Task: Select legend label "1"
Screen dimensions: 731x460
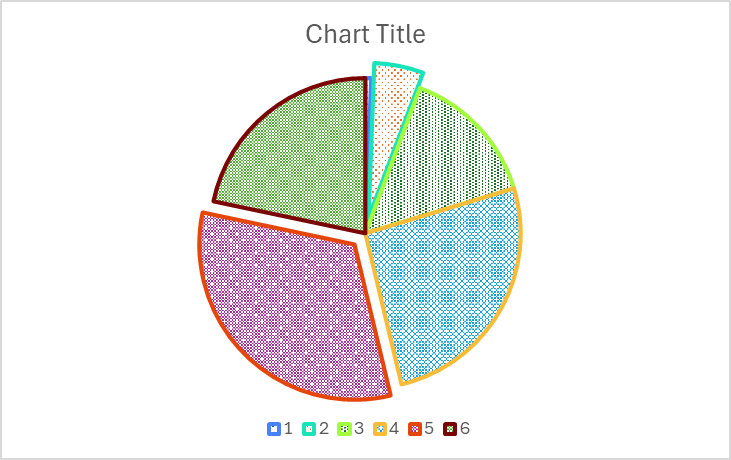Action: (x=288, y=429)
